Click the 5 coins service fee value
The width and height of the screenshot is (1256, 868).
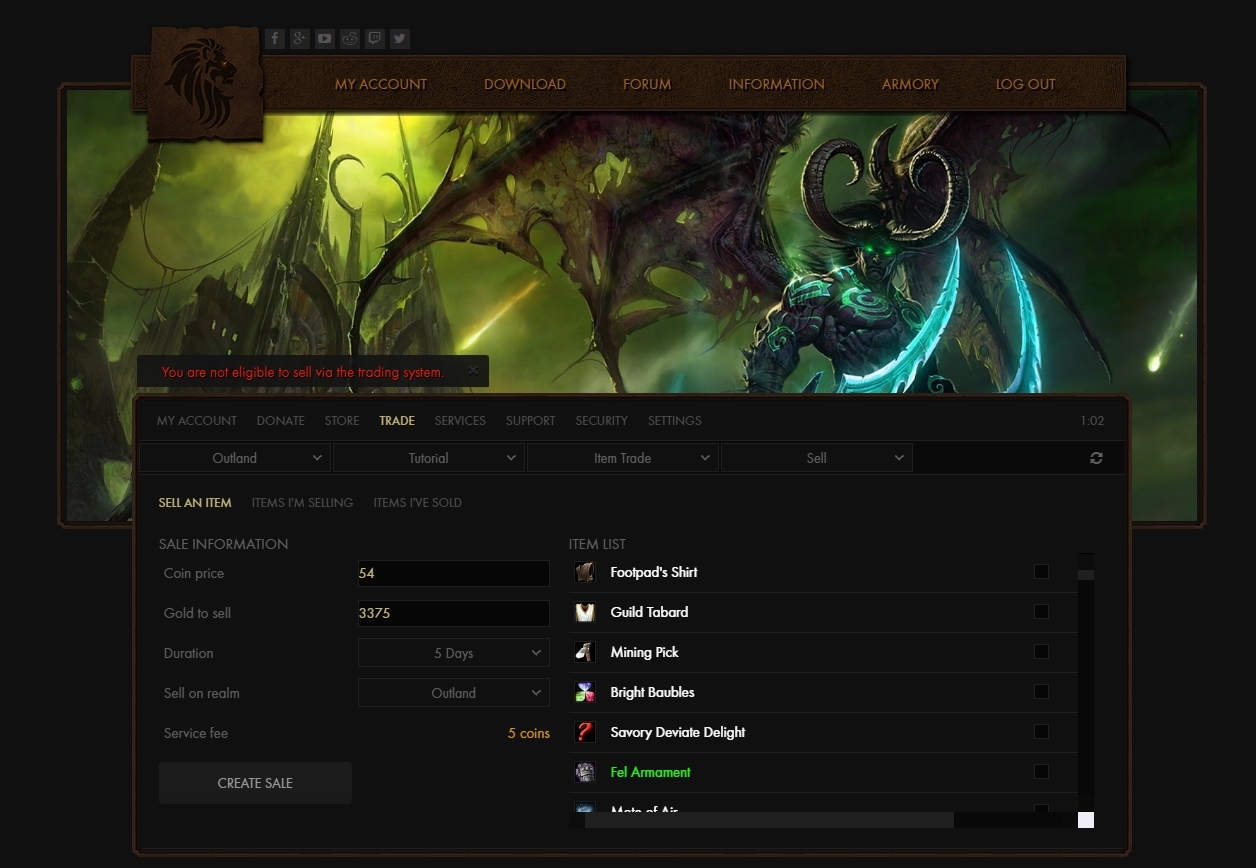(x=529, y=733)
